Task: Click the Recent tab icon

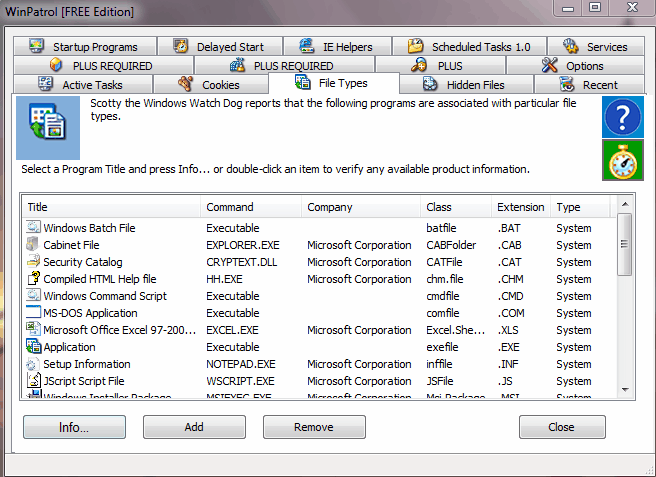Action: (567, 84)
